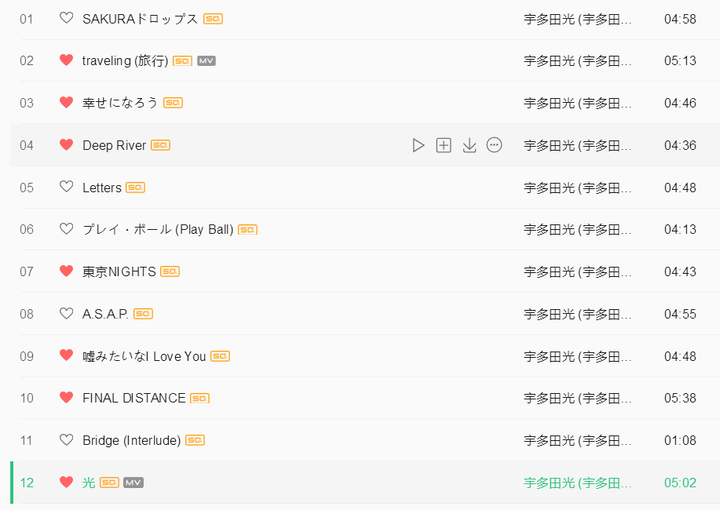Open artist 宇多田光 on Letters row
Viewport: 720px width, 510px height.
coord(578,187)
